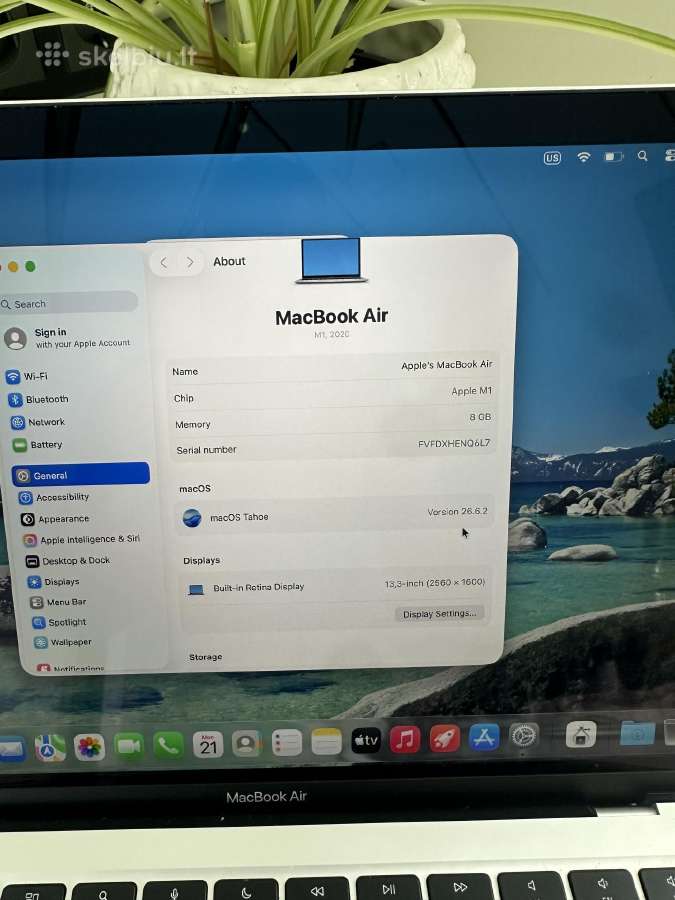
Task: Open Maps from the Dock
Action: point(50,747)
